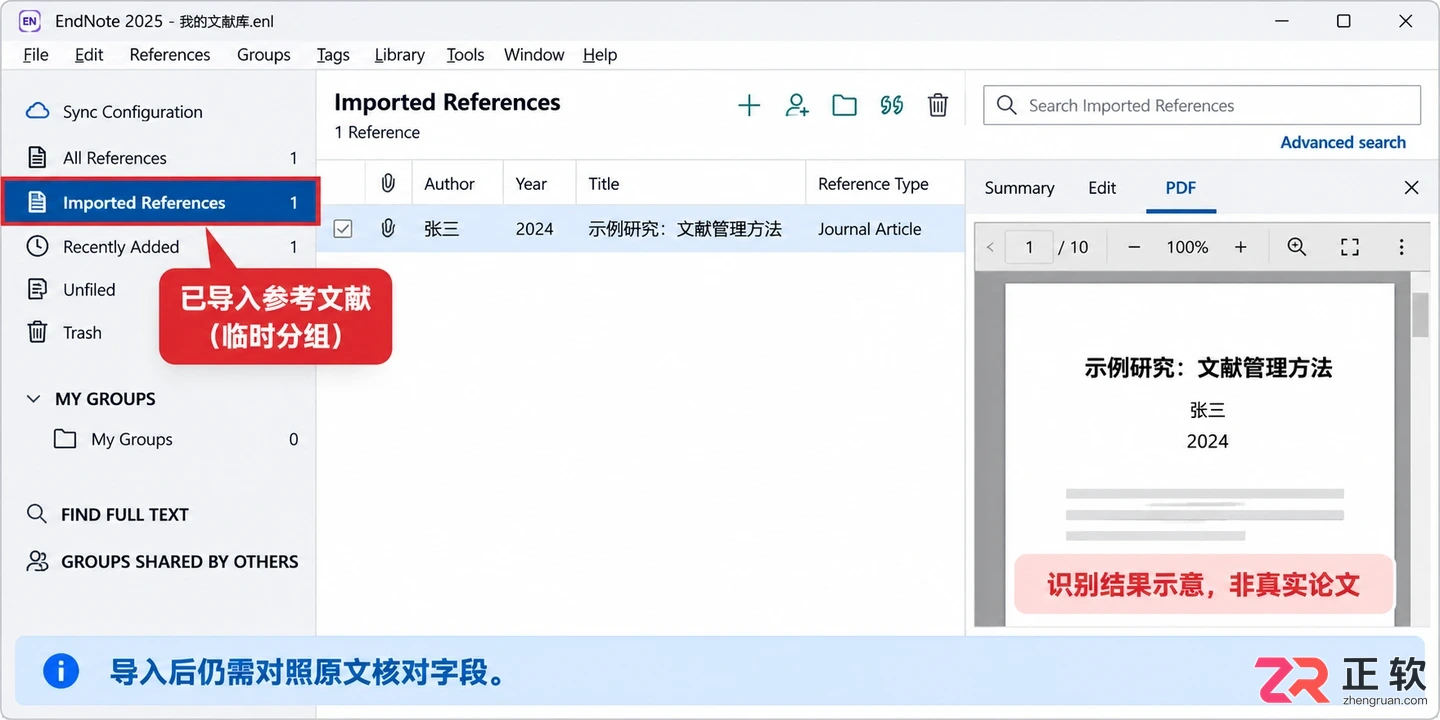The height and width of the screenshot is (720, 1440).
Task: Select the PDF tab
Action: coord(1181,188)
